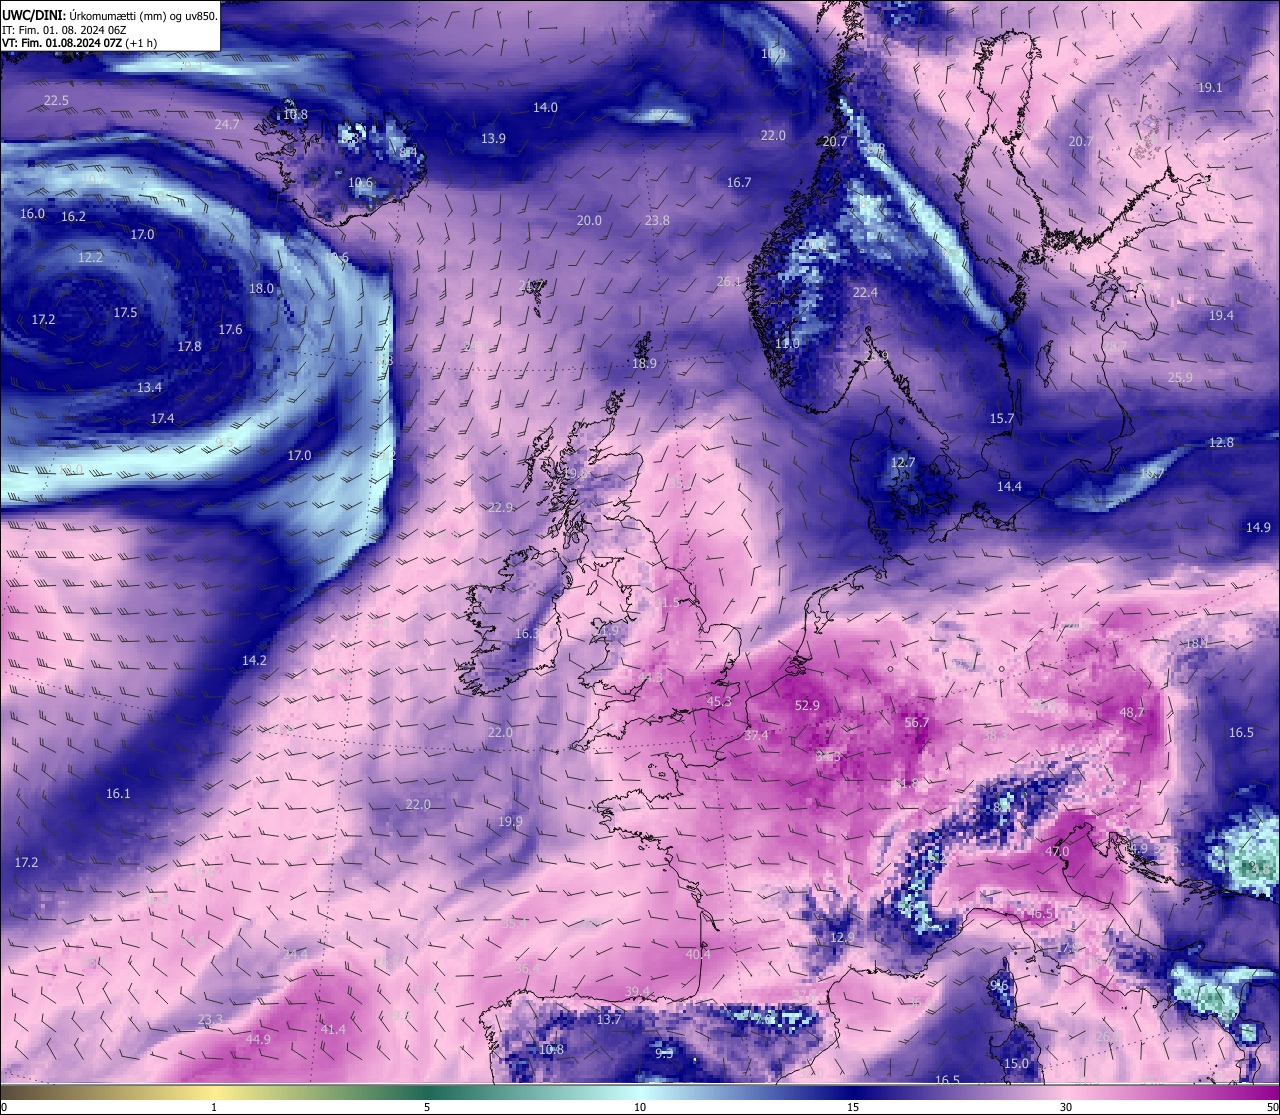
Task: Click the 14.9 value at the right edge
Action: coord(1258,528)
